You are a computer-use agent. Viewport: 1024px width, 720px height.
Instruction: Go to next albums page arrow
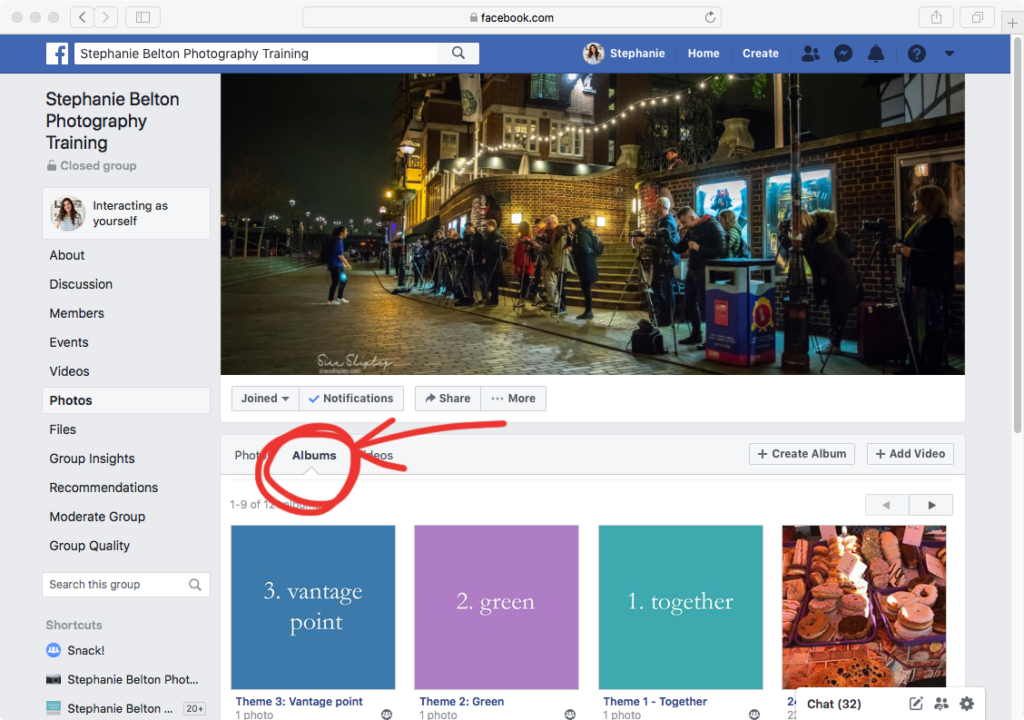click(931, 505)
